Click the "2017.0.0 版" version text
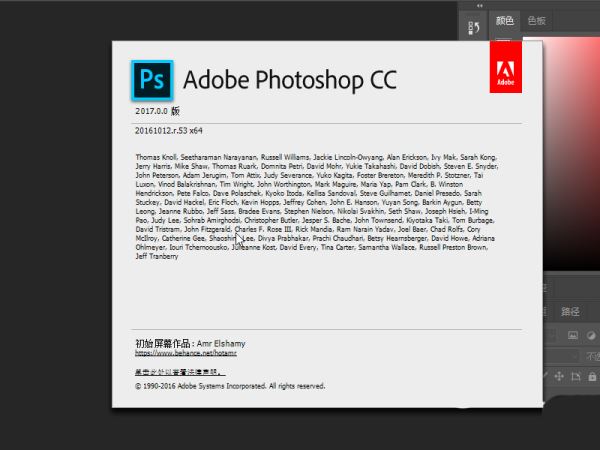Image resolution: width=600 pixels, height=450 pixels. click(157, 111)
